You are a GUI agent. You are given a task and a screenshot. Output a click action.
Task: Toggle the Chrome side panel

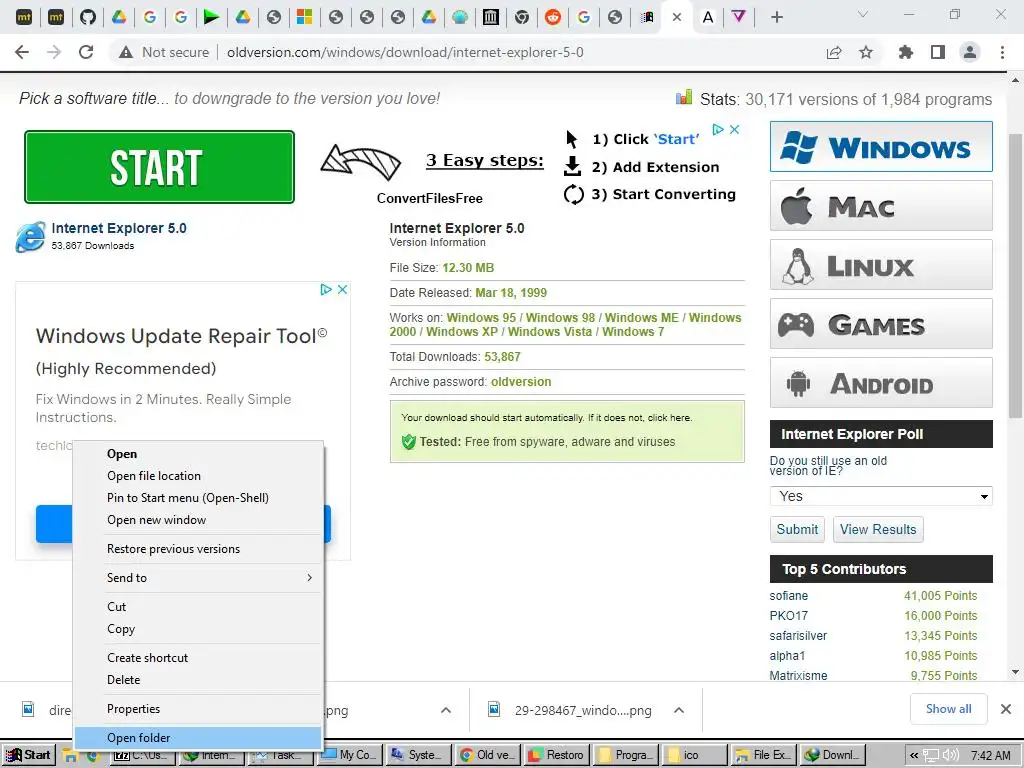(938, 52)
